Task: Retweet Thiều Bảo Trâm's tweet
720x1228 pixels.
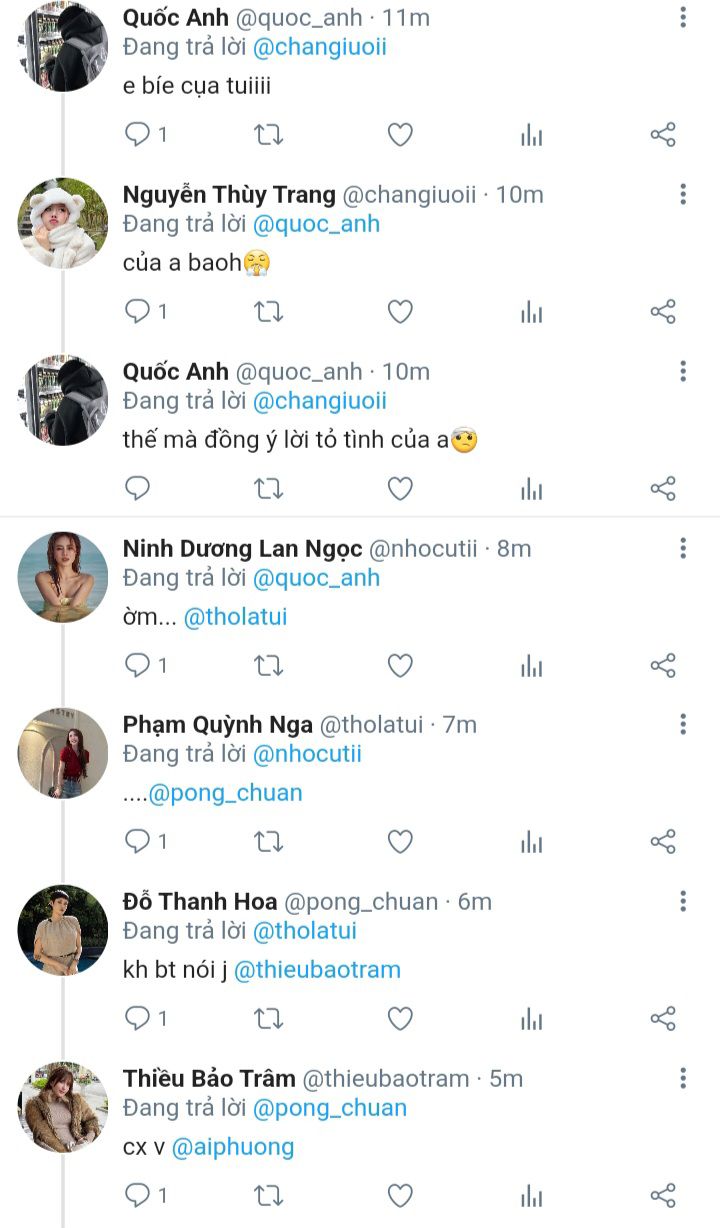Action: (x=268, y=1195)
